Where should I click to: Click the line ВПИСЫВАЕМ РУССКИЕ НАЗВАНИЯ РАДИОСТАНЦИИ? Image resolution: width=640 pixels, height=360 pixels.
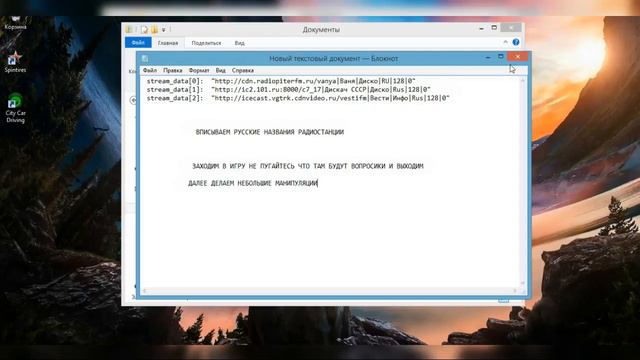(270, 132)
